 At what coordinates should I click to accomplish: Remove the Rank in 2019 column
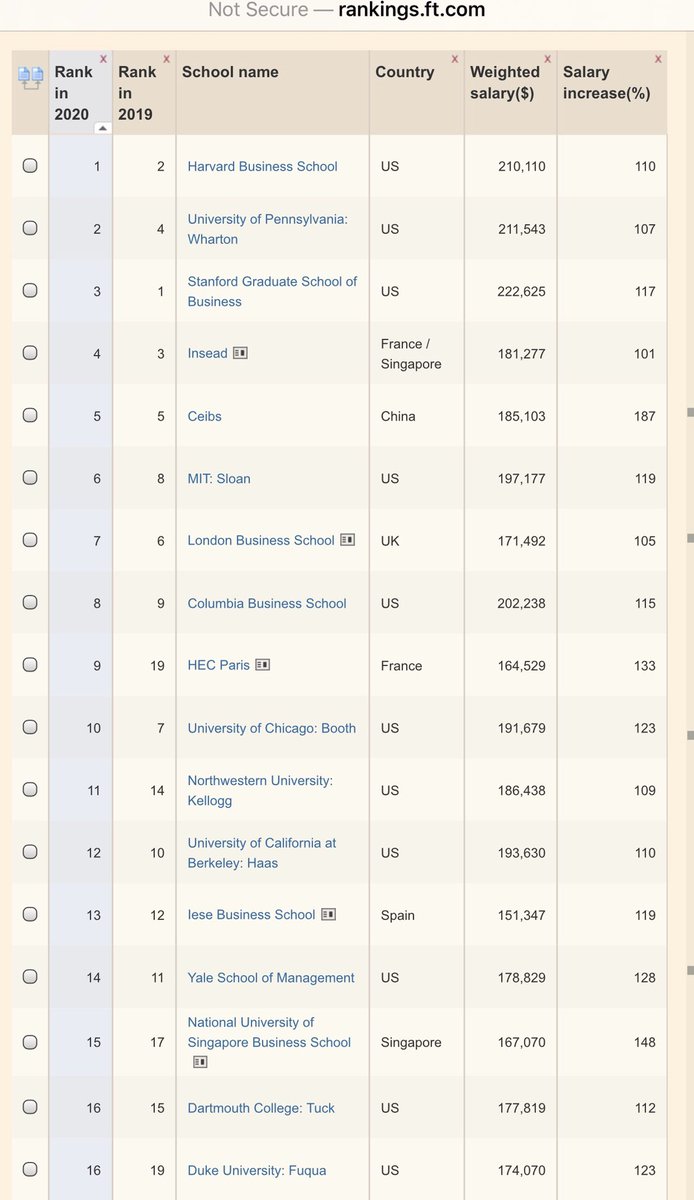click(166, 59)
